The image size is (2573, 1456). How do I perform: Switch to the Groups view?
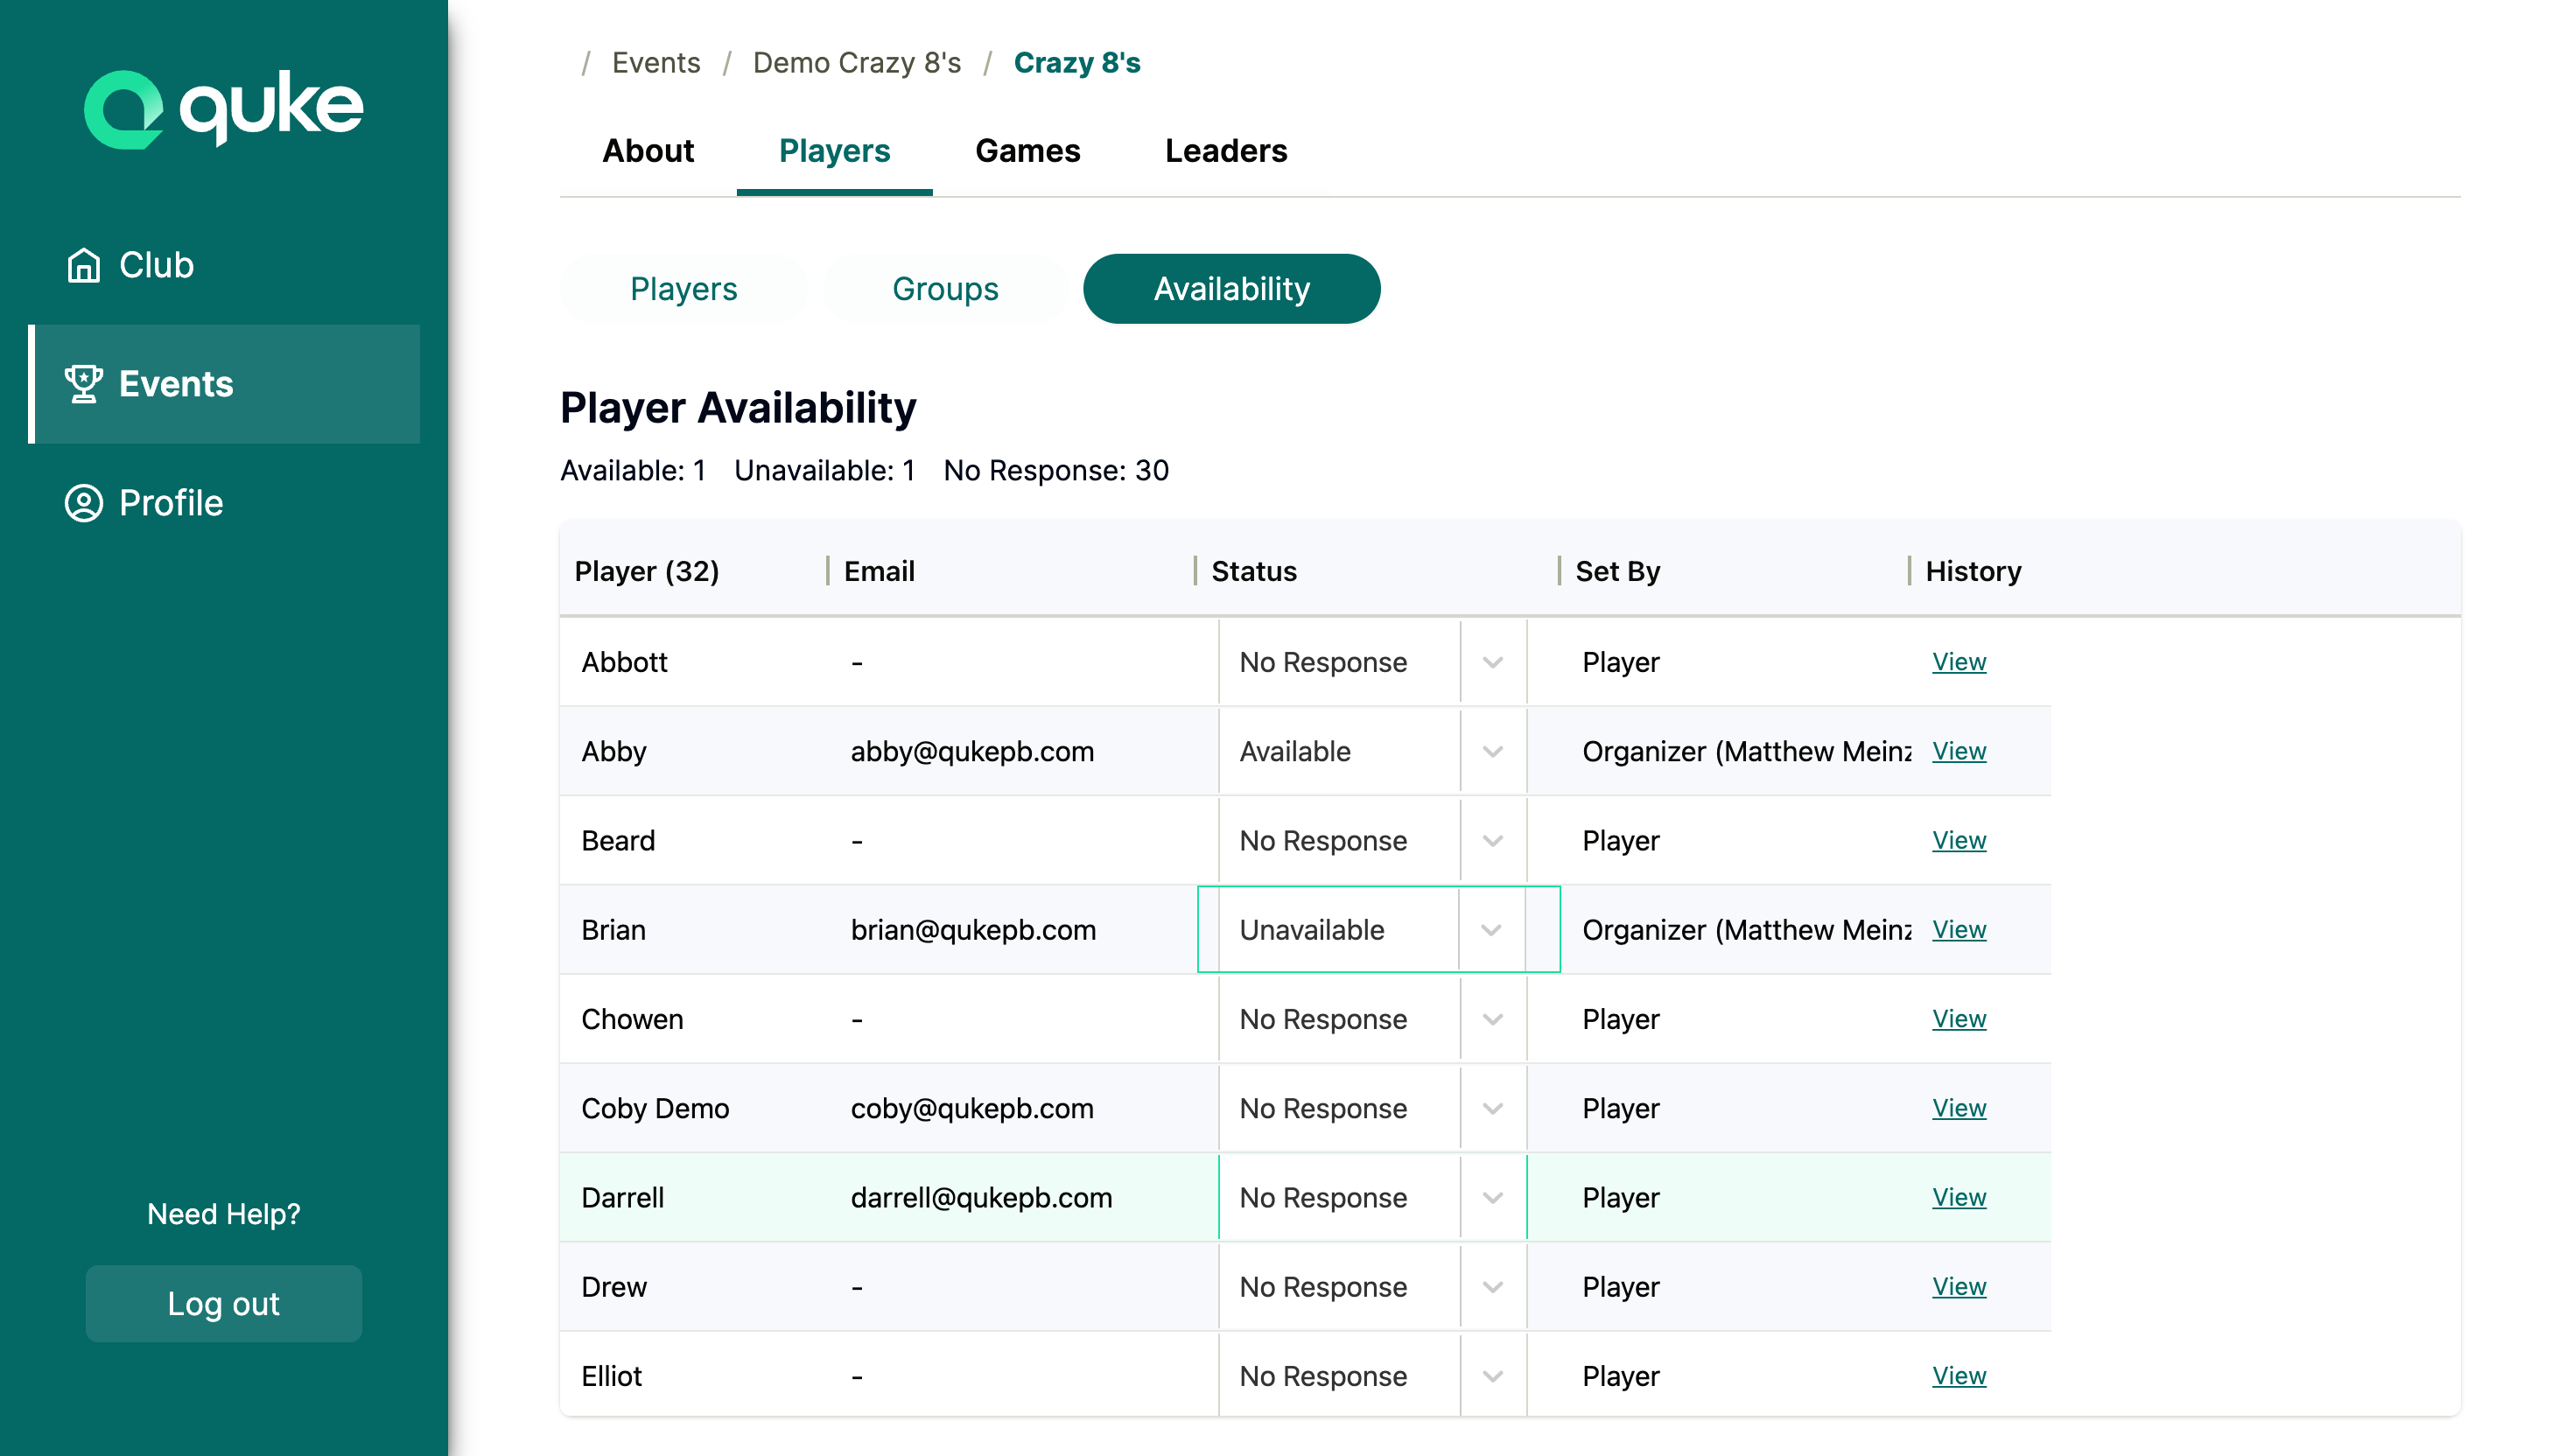944,288
